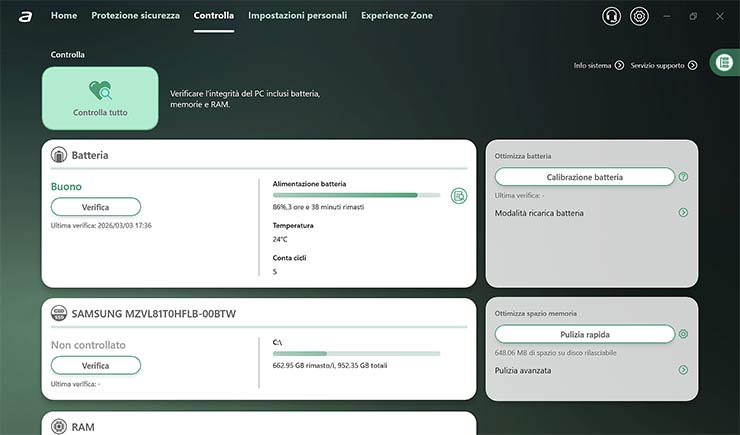
Task: Click the C:\ disk usage bar
Action: click(x=356, y=353)
